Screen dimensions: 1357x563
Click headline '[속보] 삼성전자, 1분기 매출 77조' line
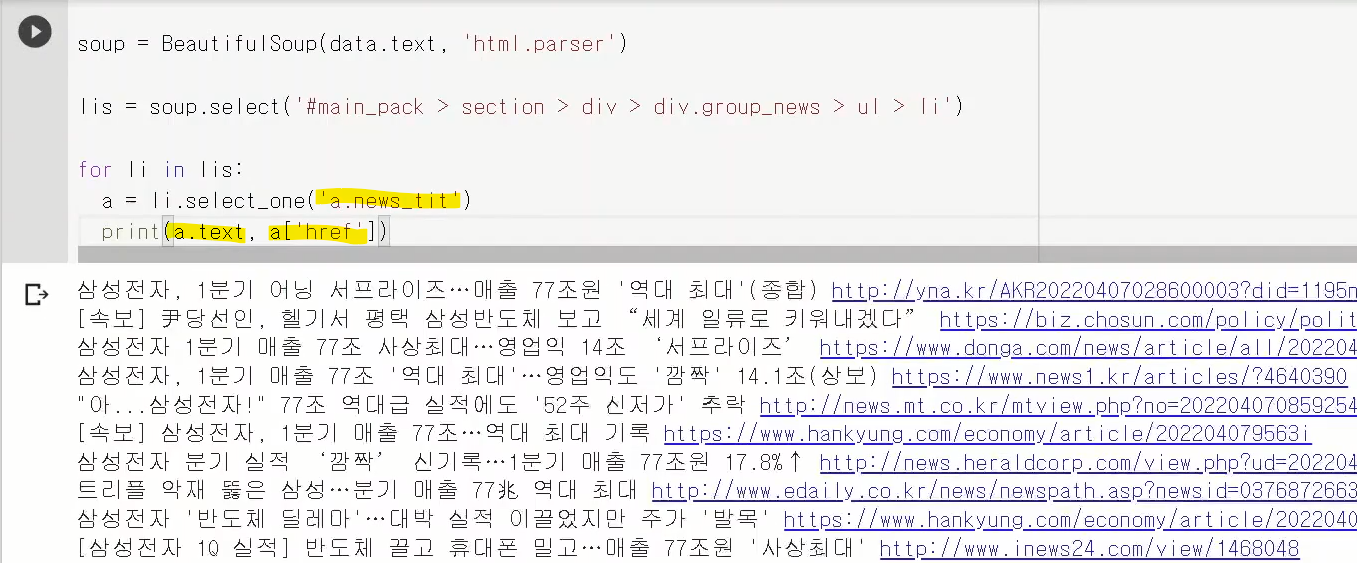click(x=365, y=434)
